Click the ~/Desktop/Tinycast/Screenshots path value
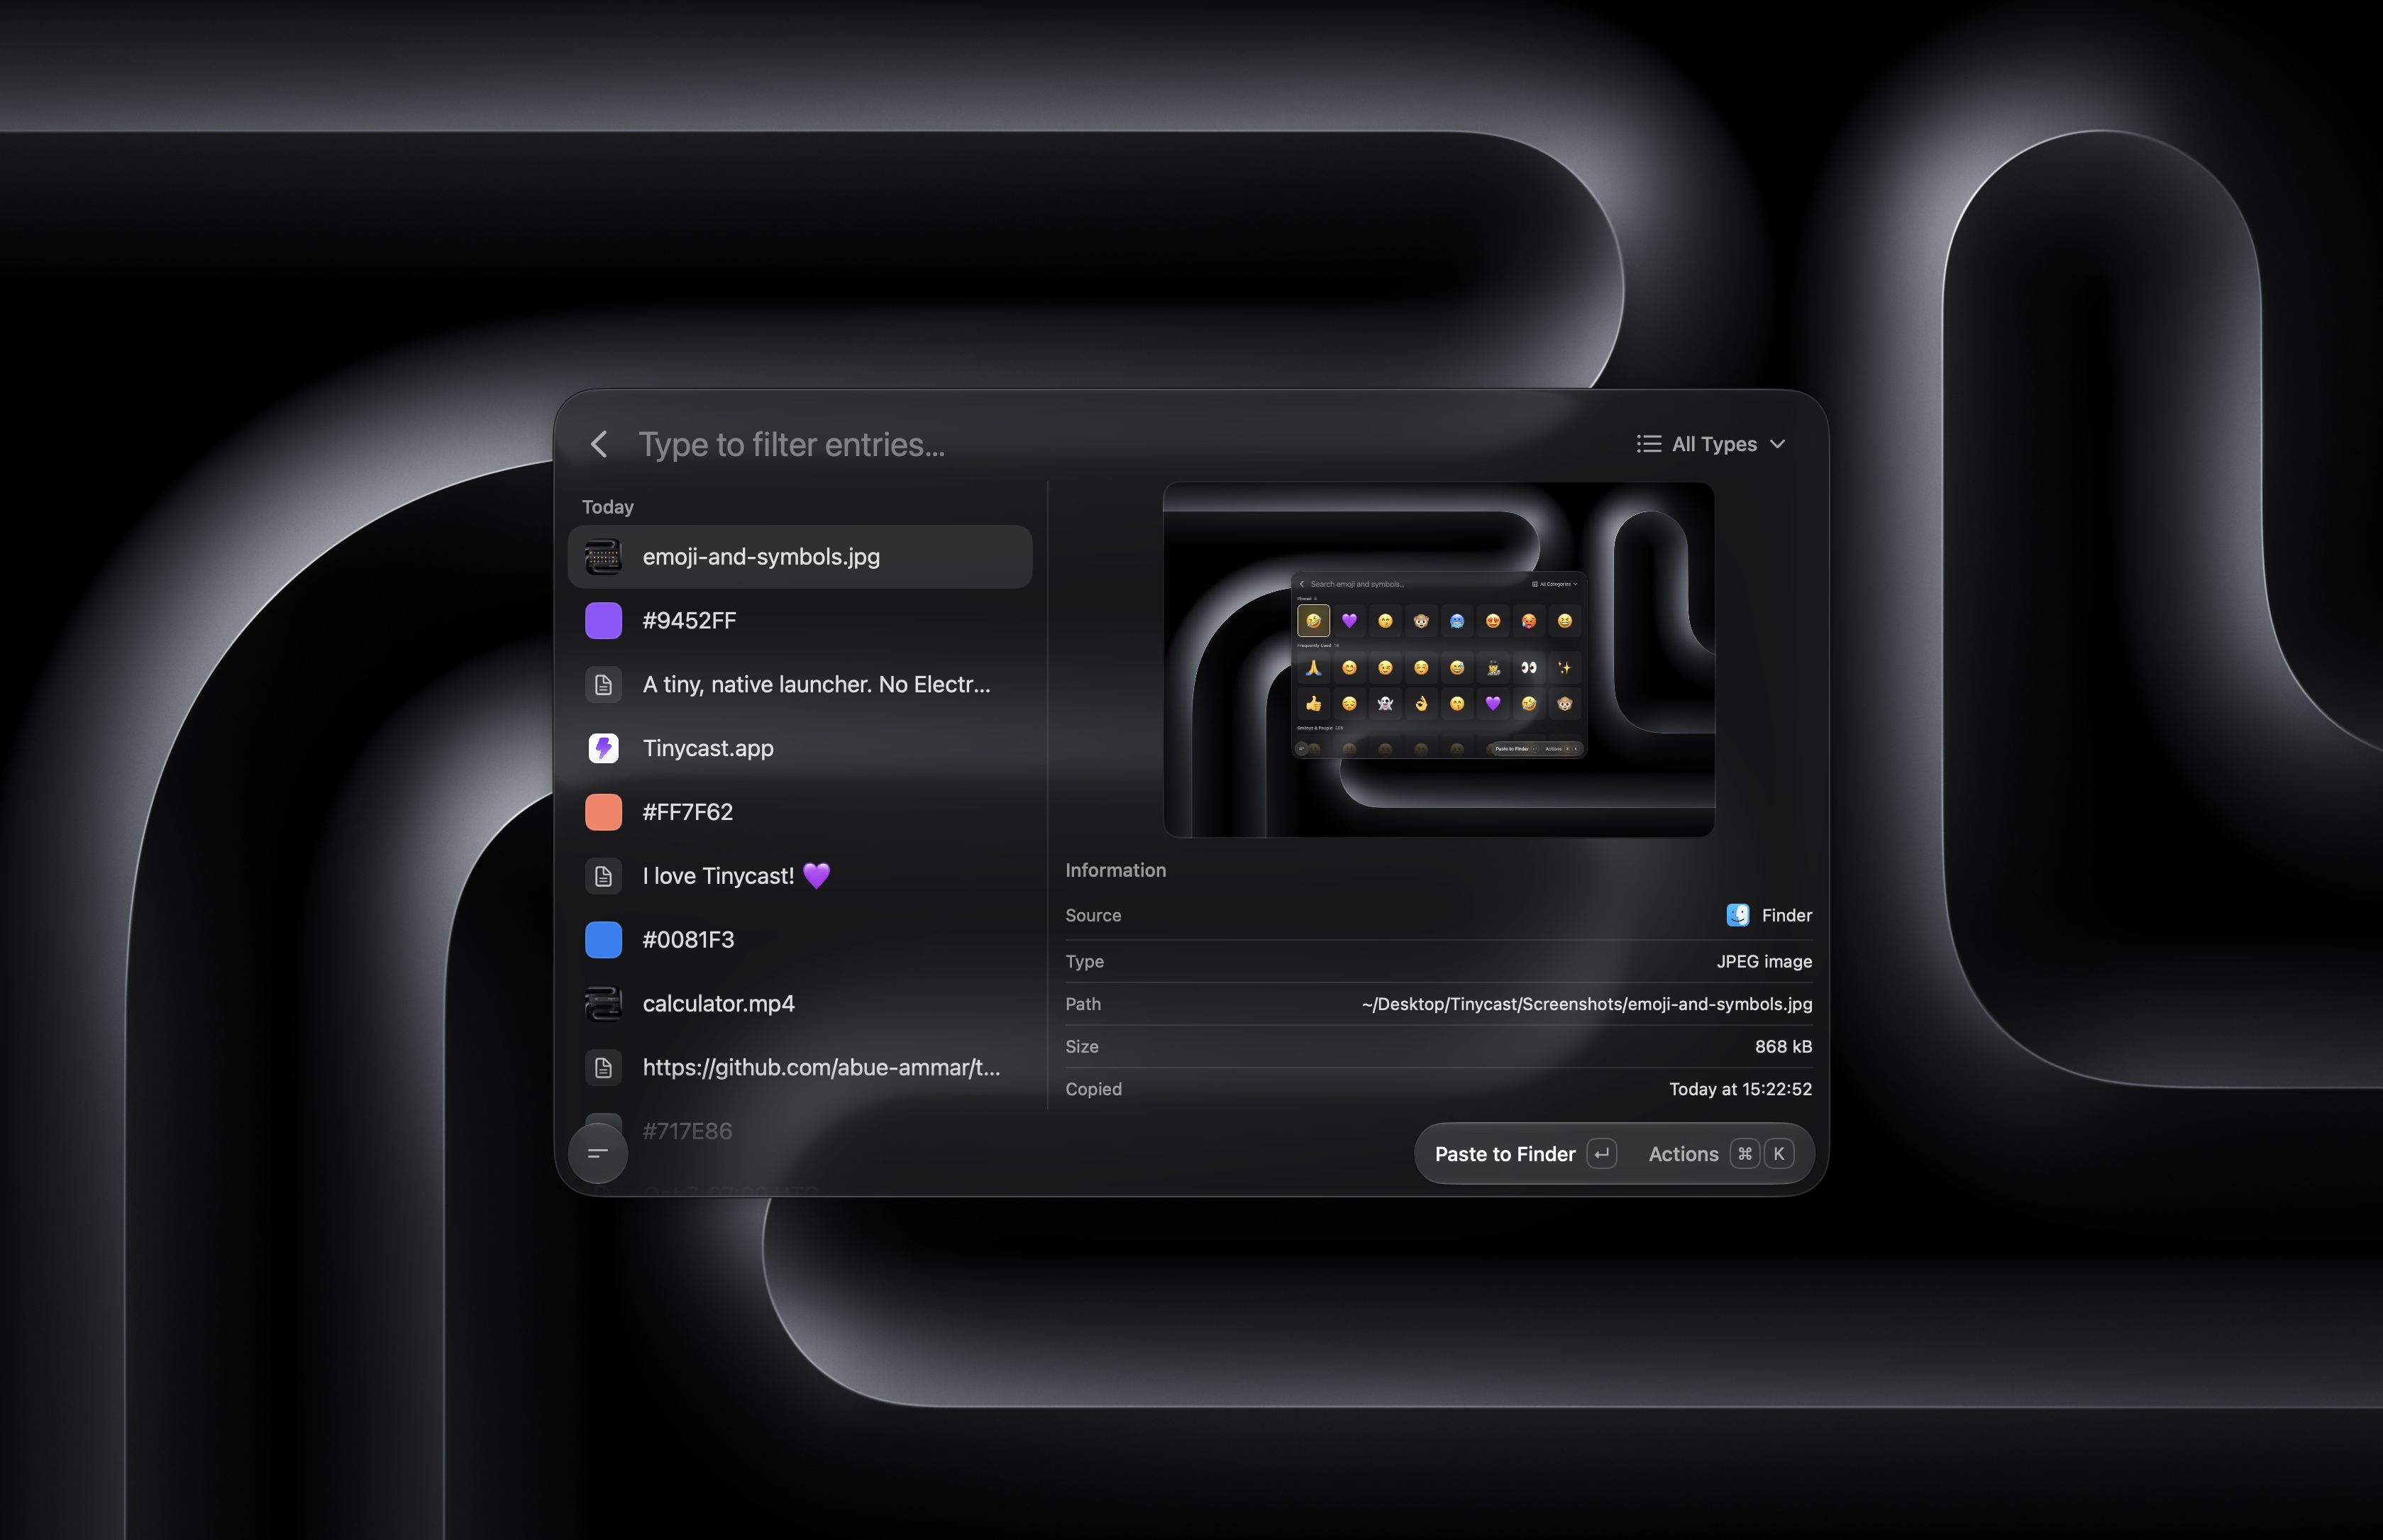2383x1540 pixels. [x=1587, y=1004]
